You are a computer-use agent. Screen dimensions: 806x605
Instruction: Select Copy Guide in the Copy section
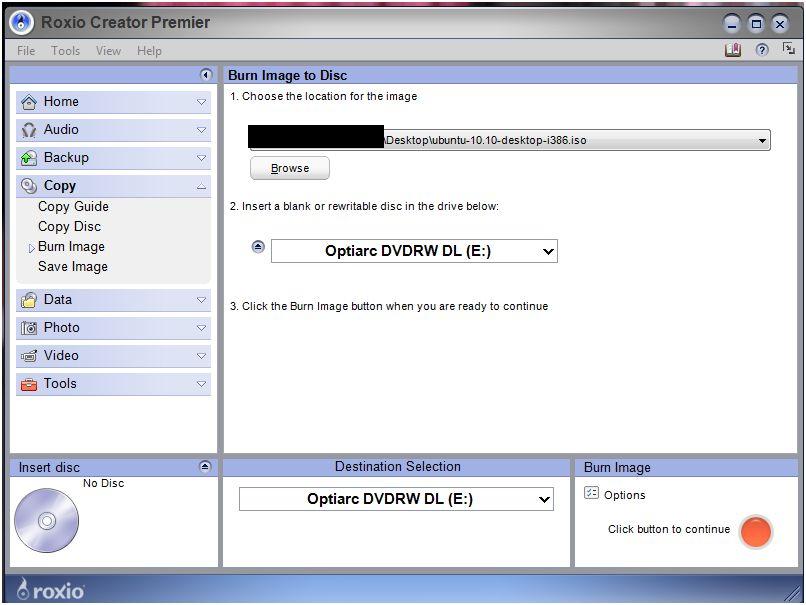point(74,207)
